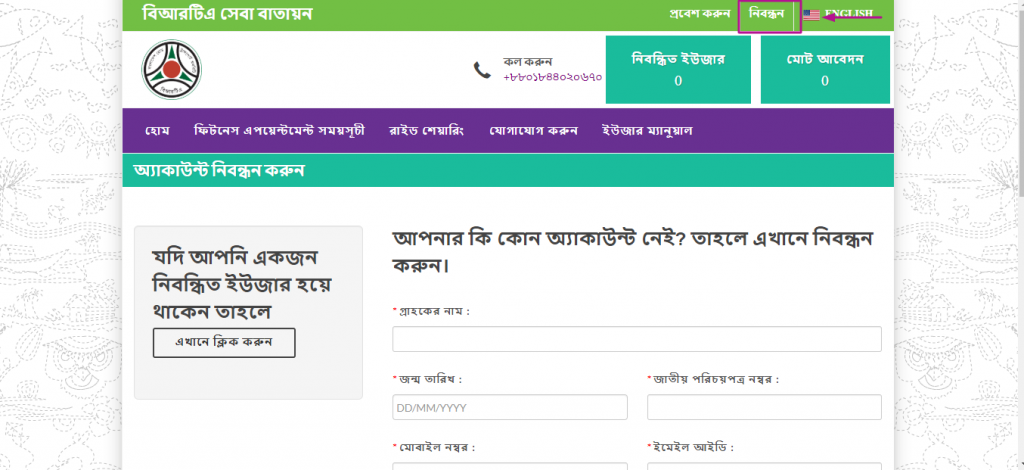
Task: Open ইউজার ম্যানুয়াল menu item
Action: point(647,131)
